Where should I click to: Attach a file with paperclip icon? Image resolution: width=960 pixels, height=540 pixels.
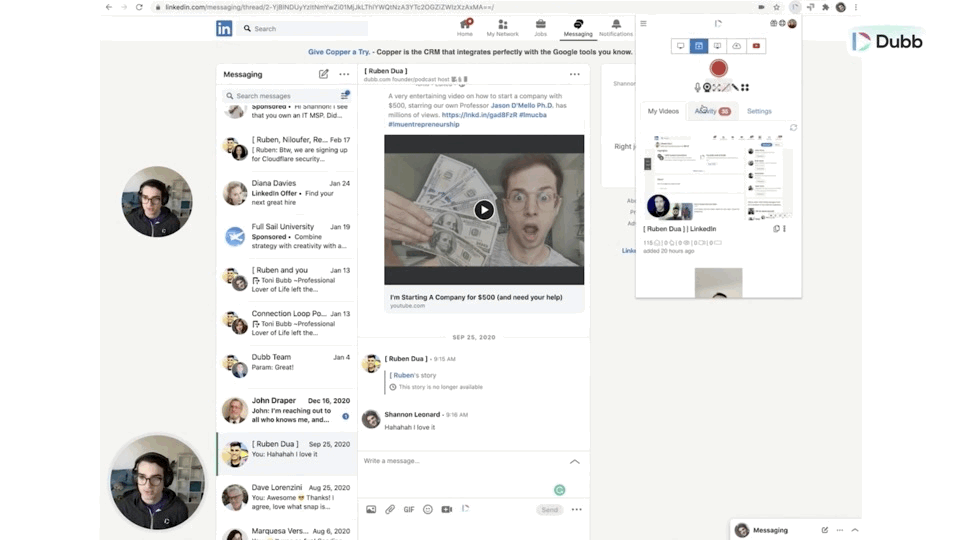(390, 509)
